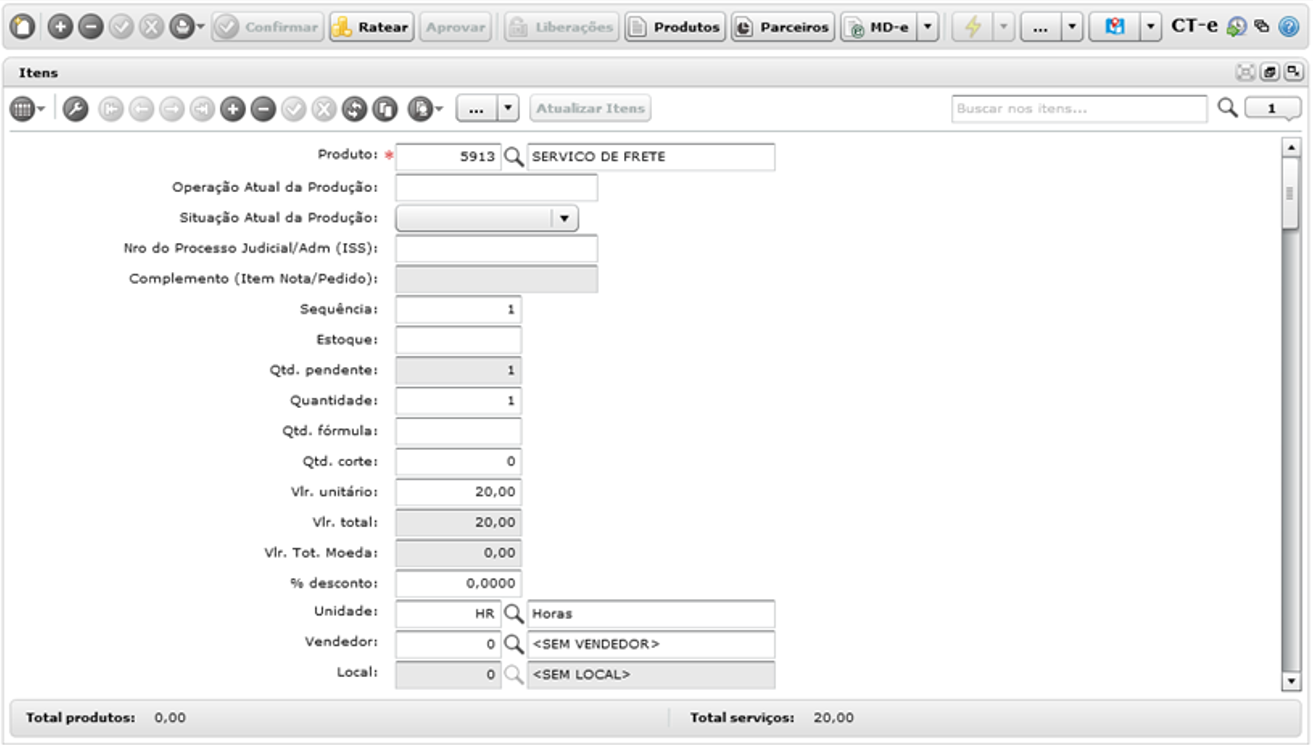The width and height of the screenshot is (1313, 745).
Task: Click the Confirmar button
Action: coord(267,27)
